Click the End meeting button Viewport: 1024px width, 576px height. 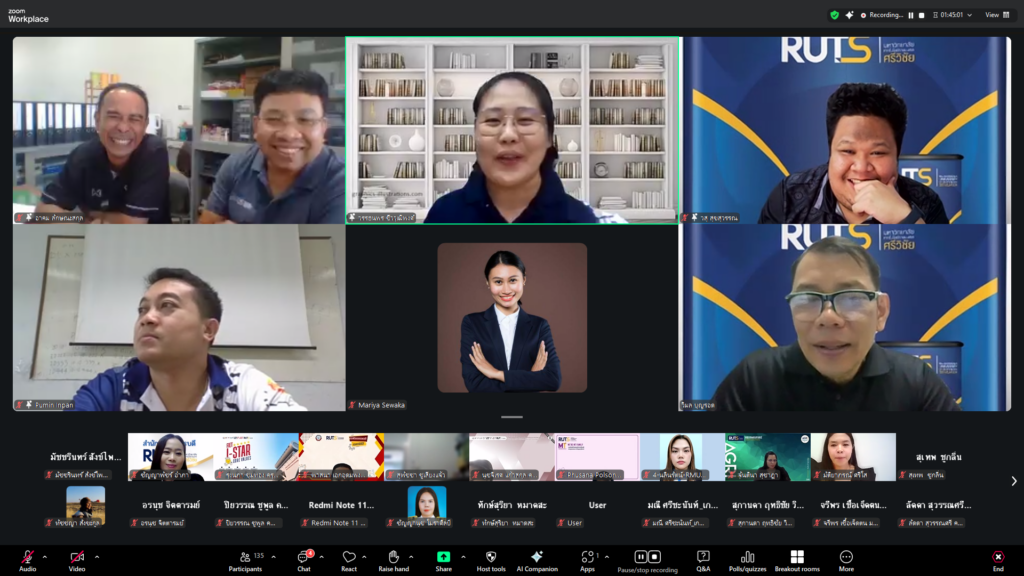(x=997, y=558)
